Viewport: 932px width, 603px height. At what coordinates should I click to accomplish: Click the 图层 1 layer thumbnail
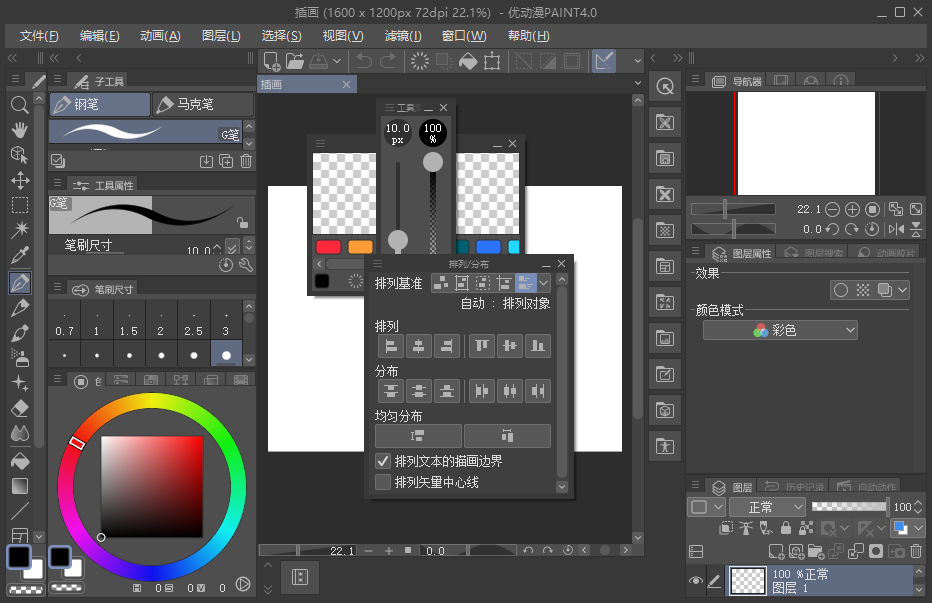point(746,581)
